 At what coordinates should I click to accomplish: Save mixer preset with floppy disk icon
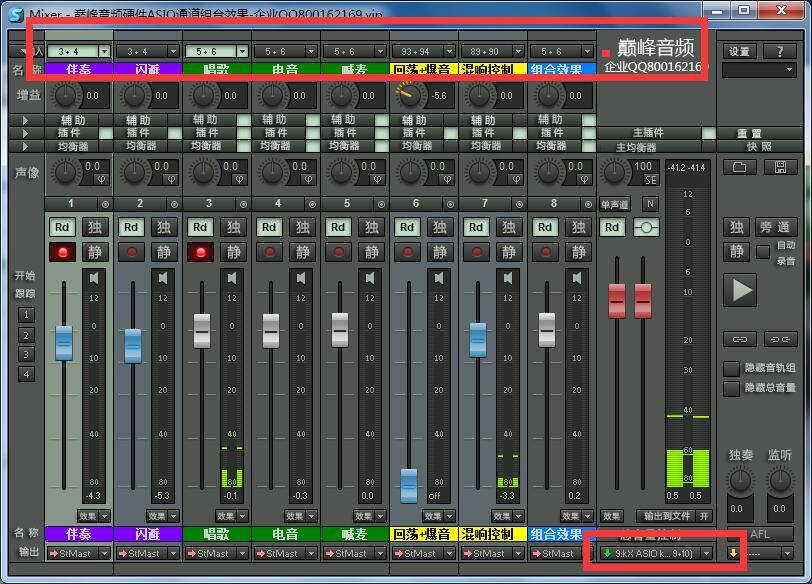coord(780,167)
